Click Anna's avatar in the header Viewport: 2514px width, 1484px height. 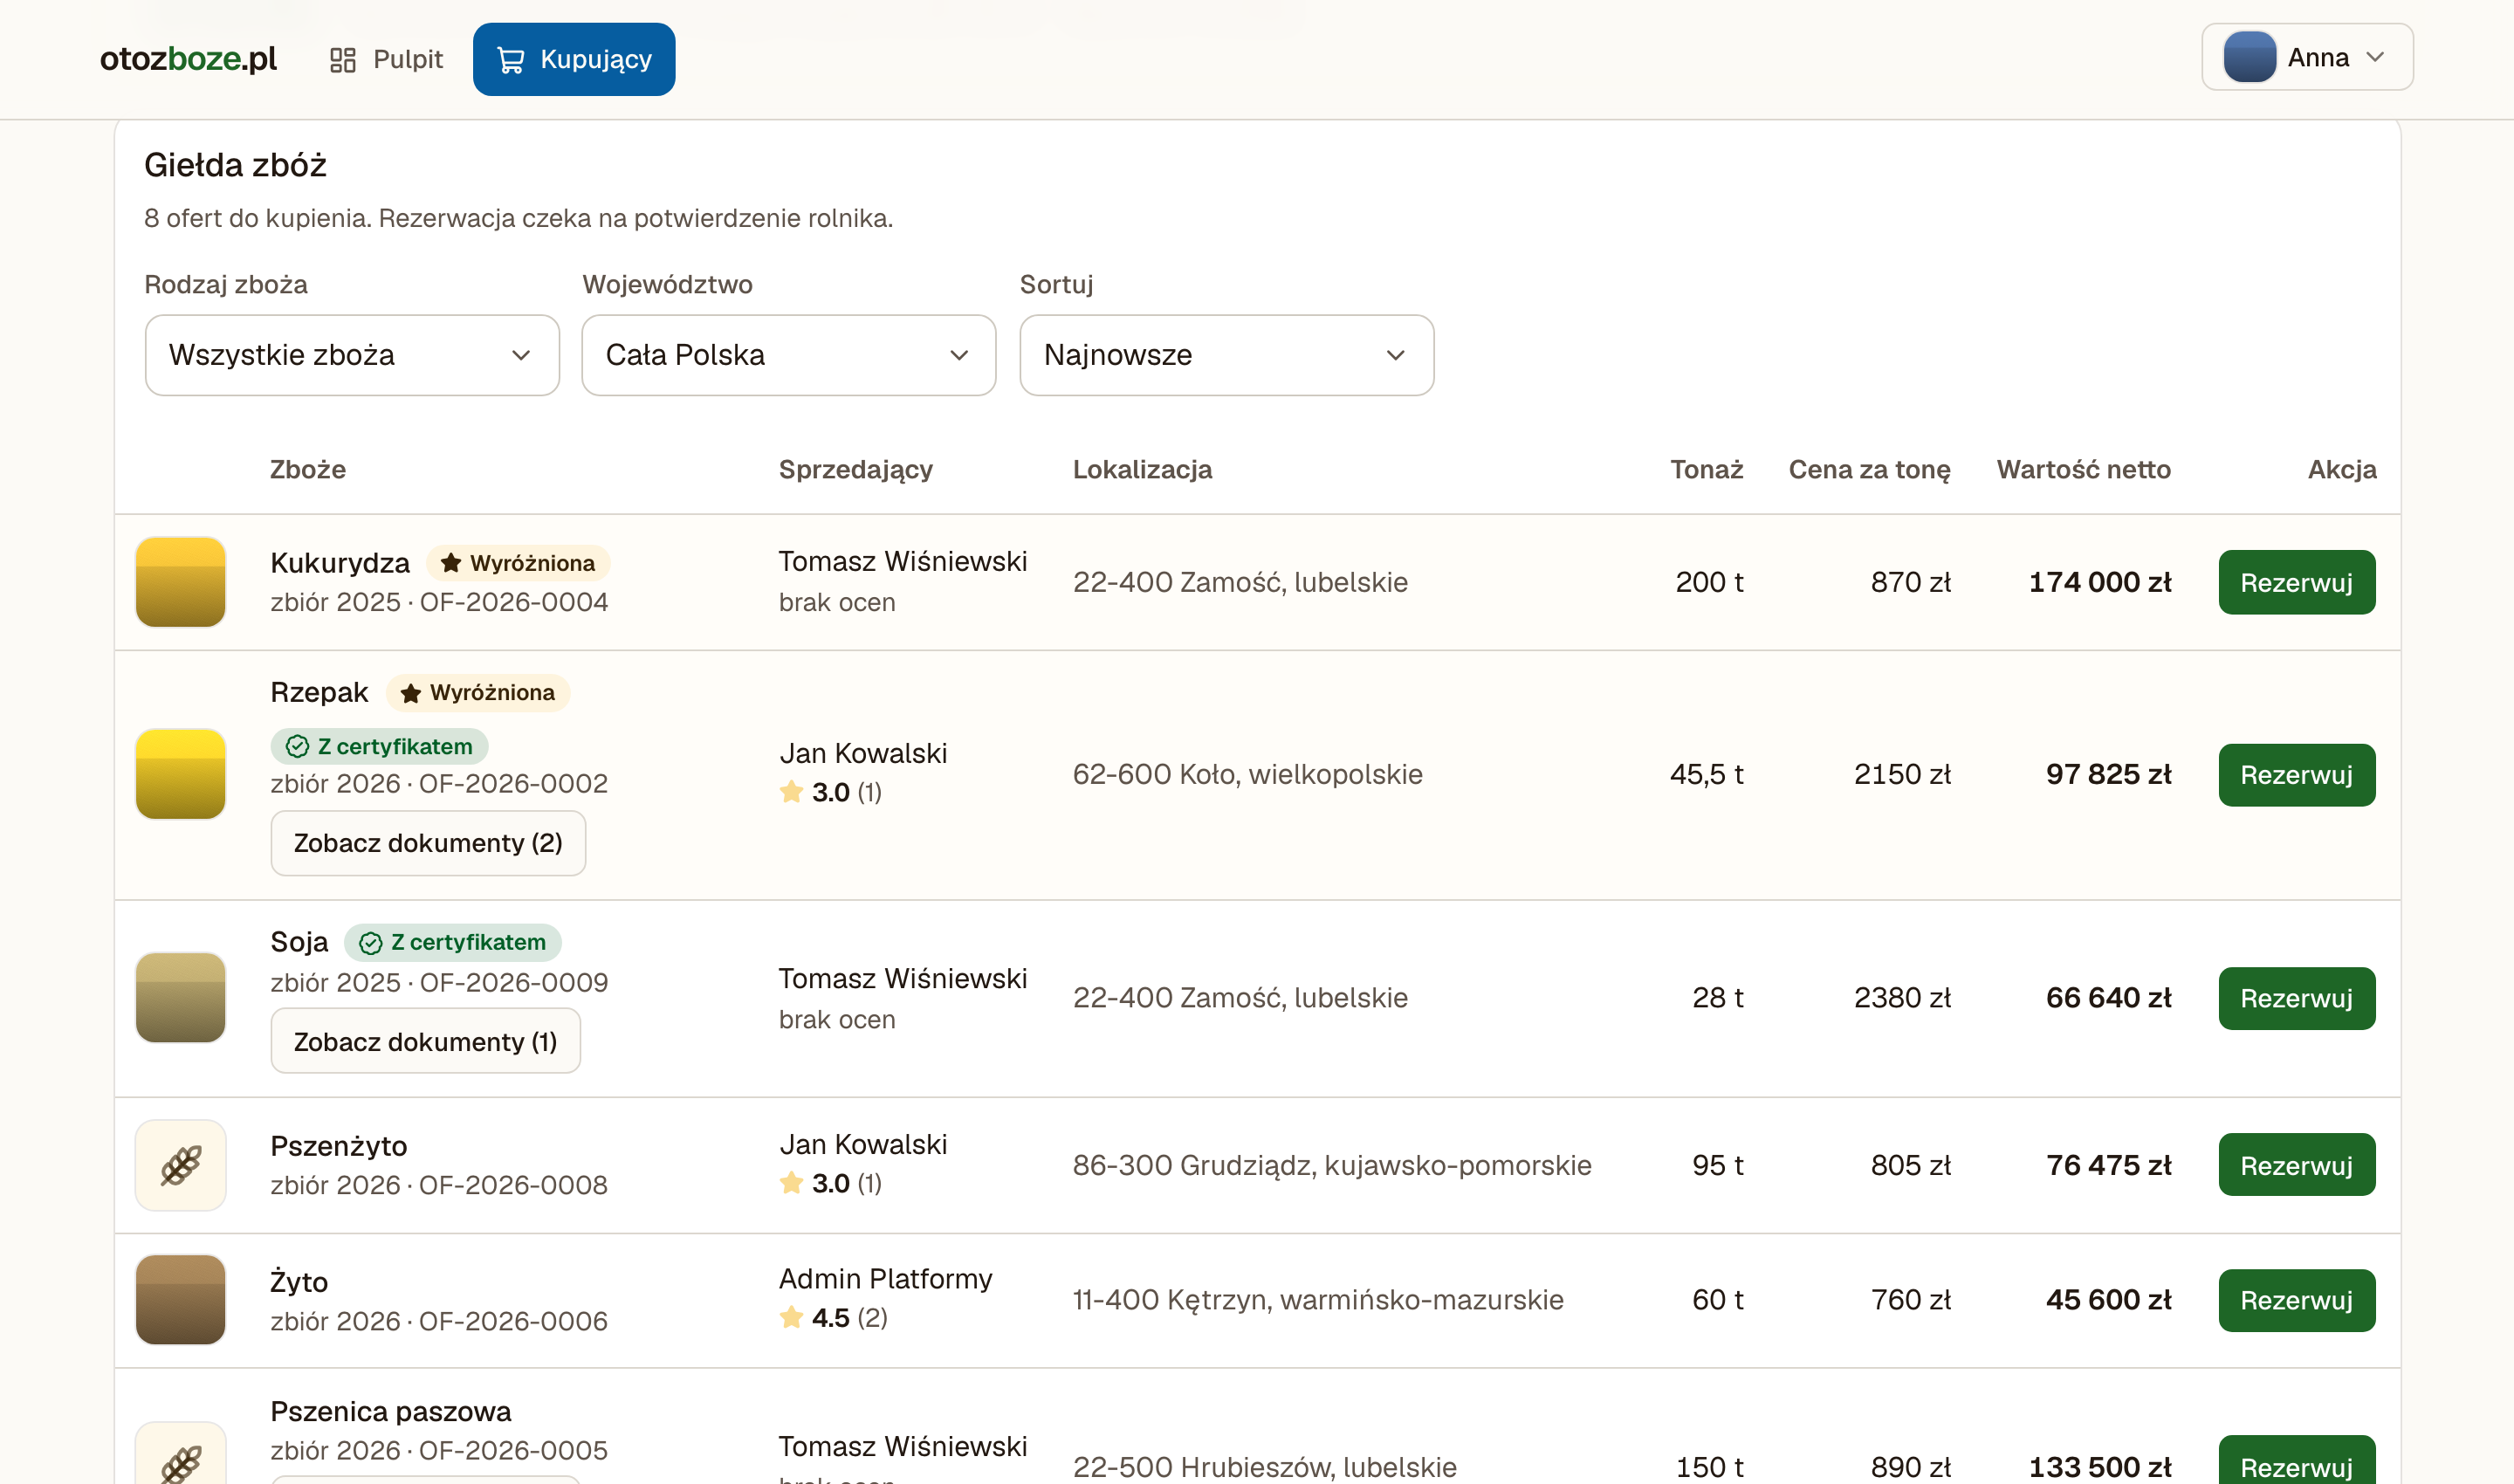point(2249,57)
